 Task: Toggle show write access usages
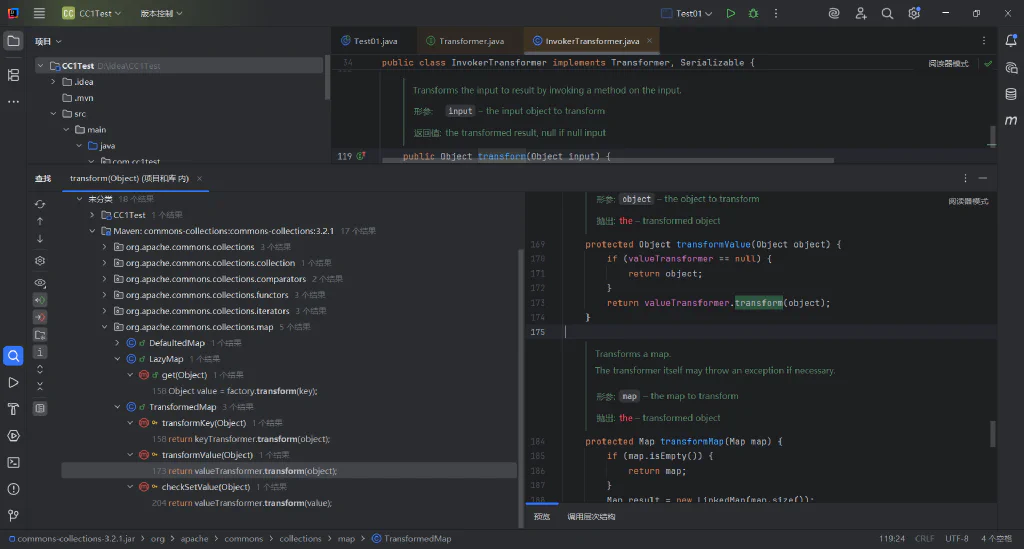tap(40, 317)
